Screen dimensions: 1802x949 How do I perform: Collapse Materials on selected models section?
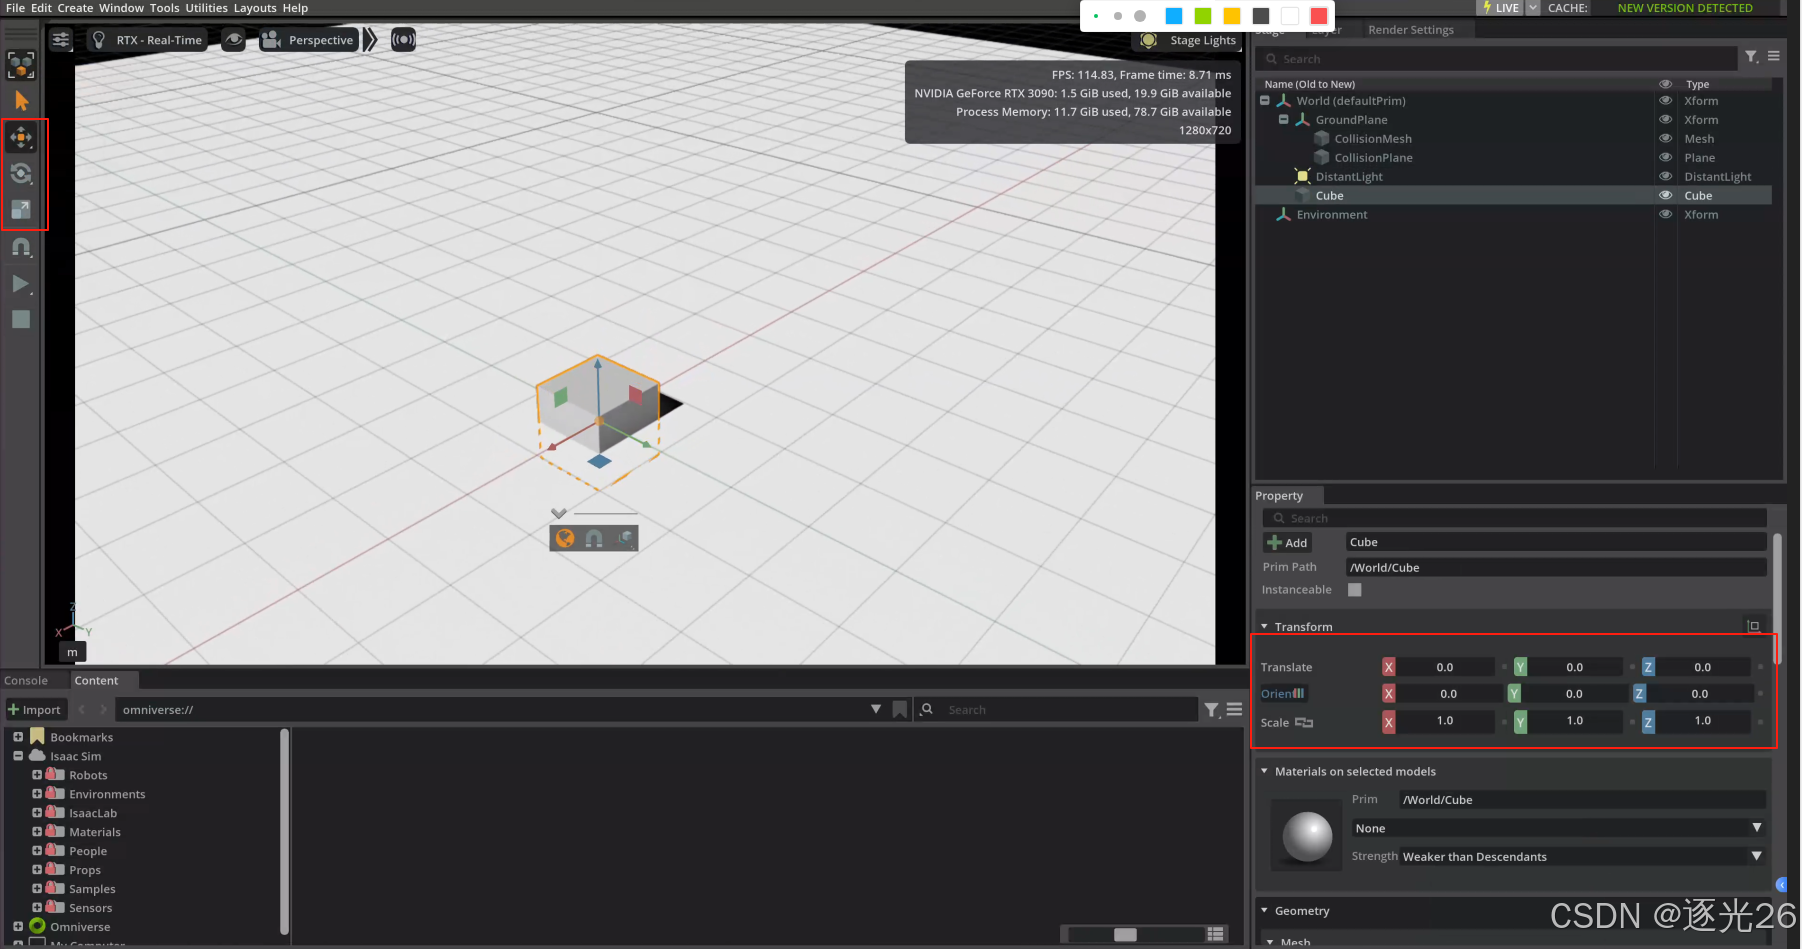1264,771
